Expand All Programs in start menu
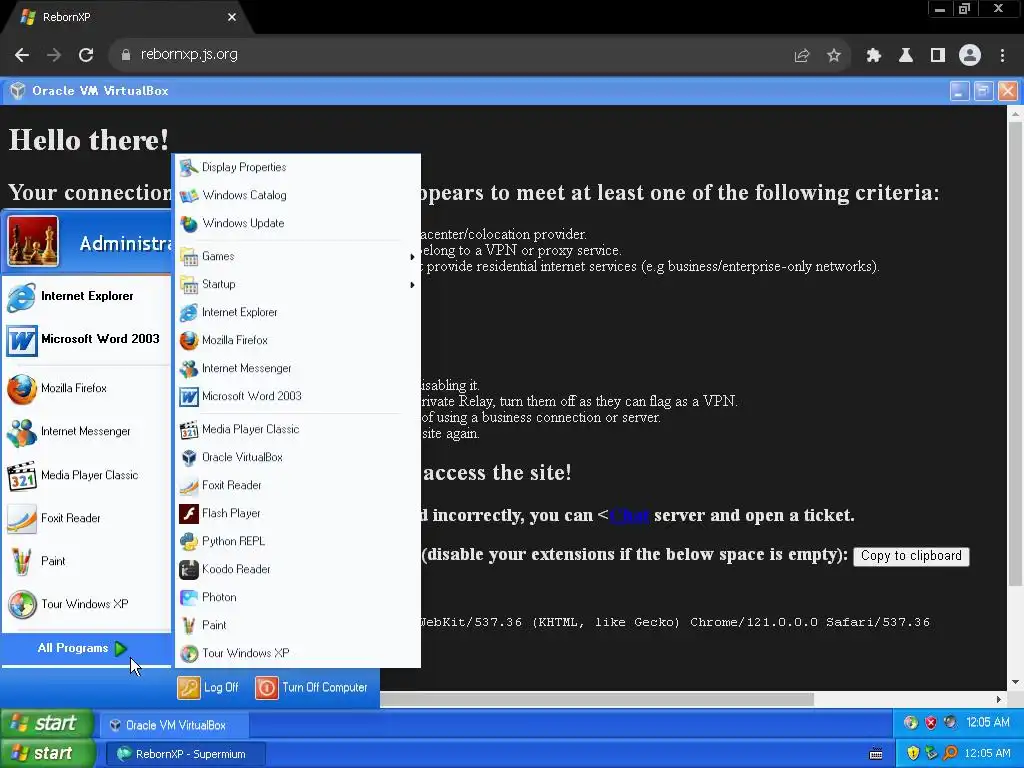The width and height of the screenshot is (1024, 768). pyautogui.click(x=86, y=648)
